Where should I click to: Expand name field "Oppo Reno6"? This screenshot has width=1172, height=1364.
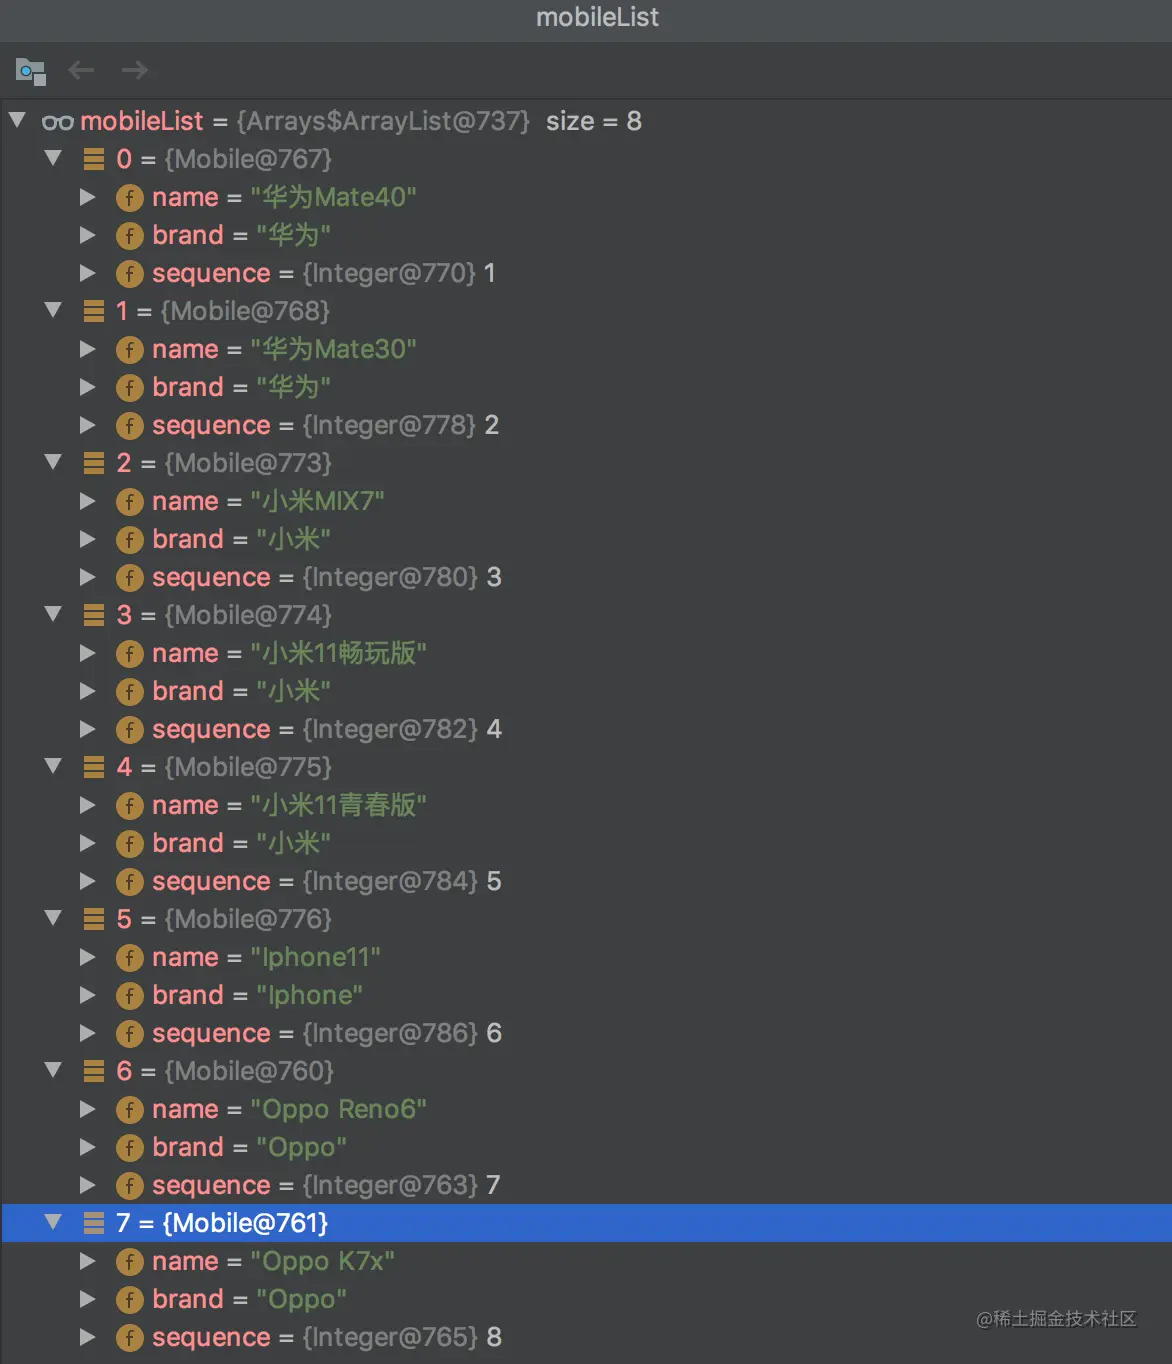point(88,1109)
